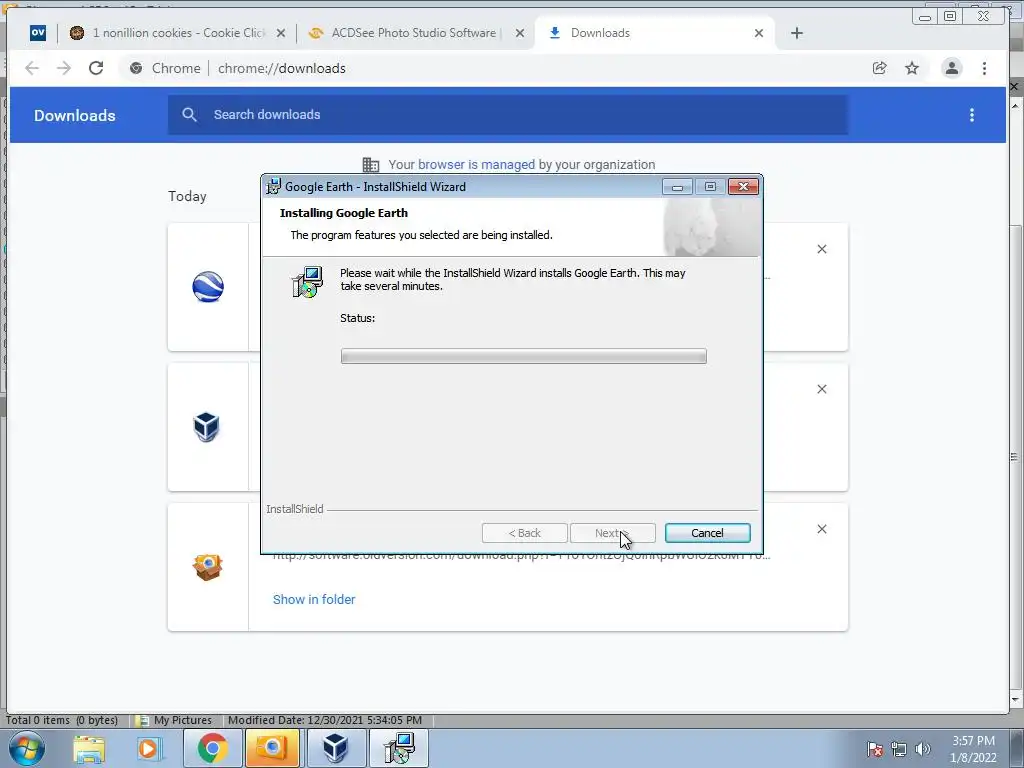This screenshot has width=1024, height=768.
Task: Click the orange box installer download icon
Action: [208, 567]
